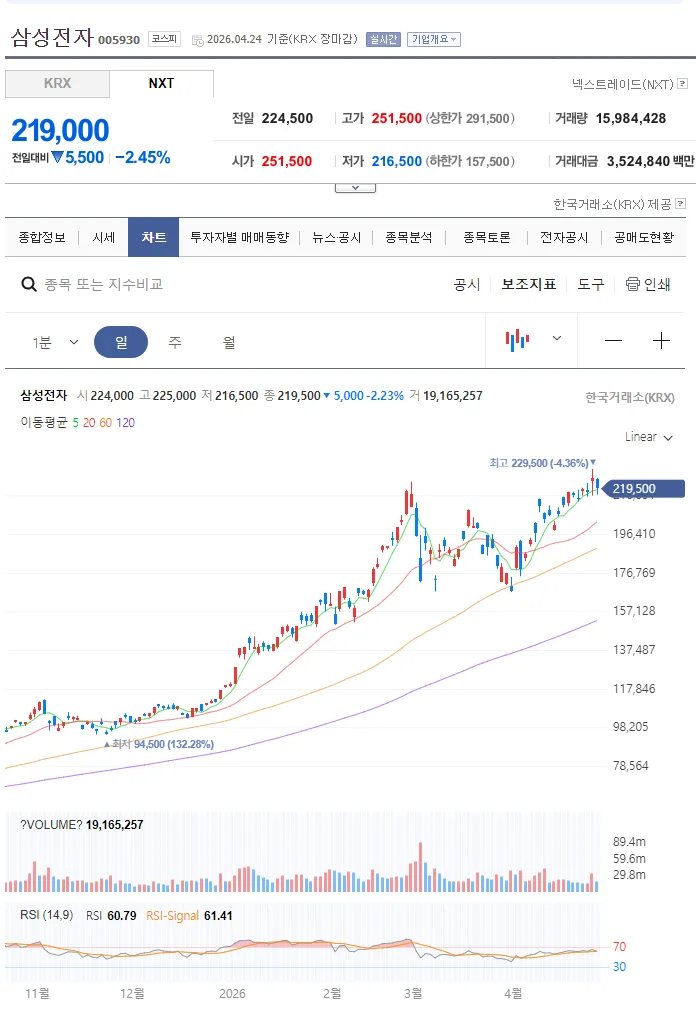Open the 종목분석 tab
696x1028 pixels.
click(408, 237)
